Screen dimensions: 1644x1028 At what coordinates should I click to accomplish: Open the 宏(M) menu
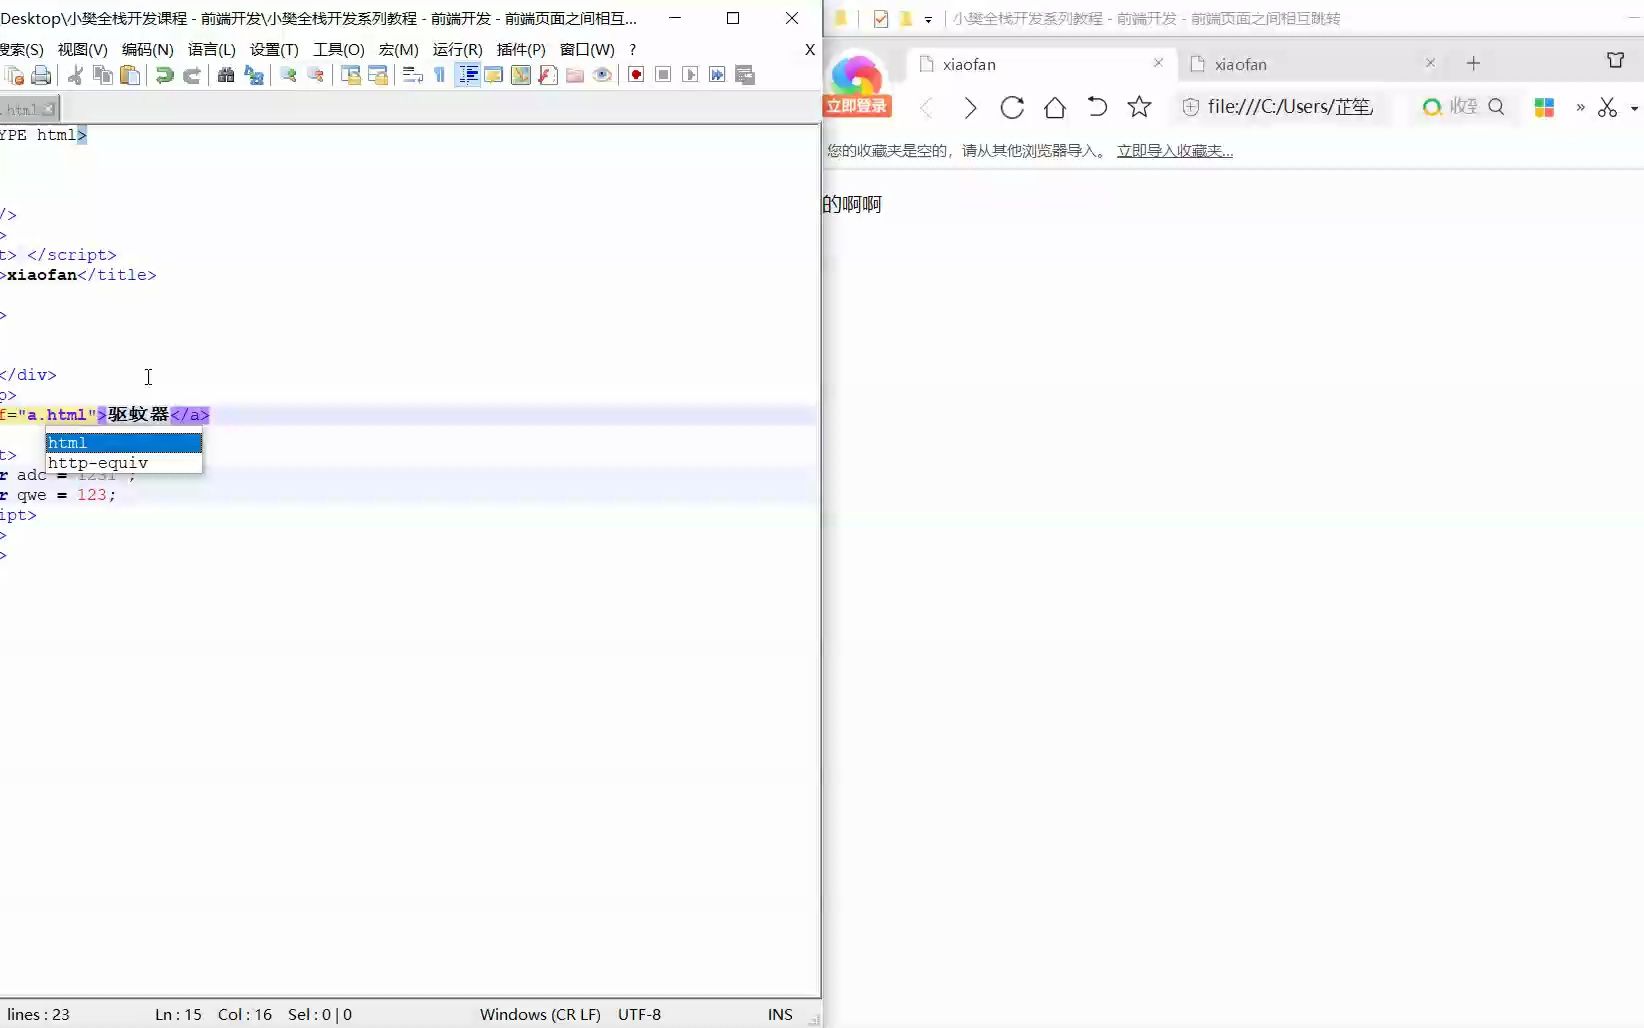pyautogui.click(x=399, y=49)
